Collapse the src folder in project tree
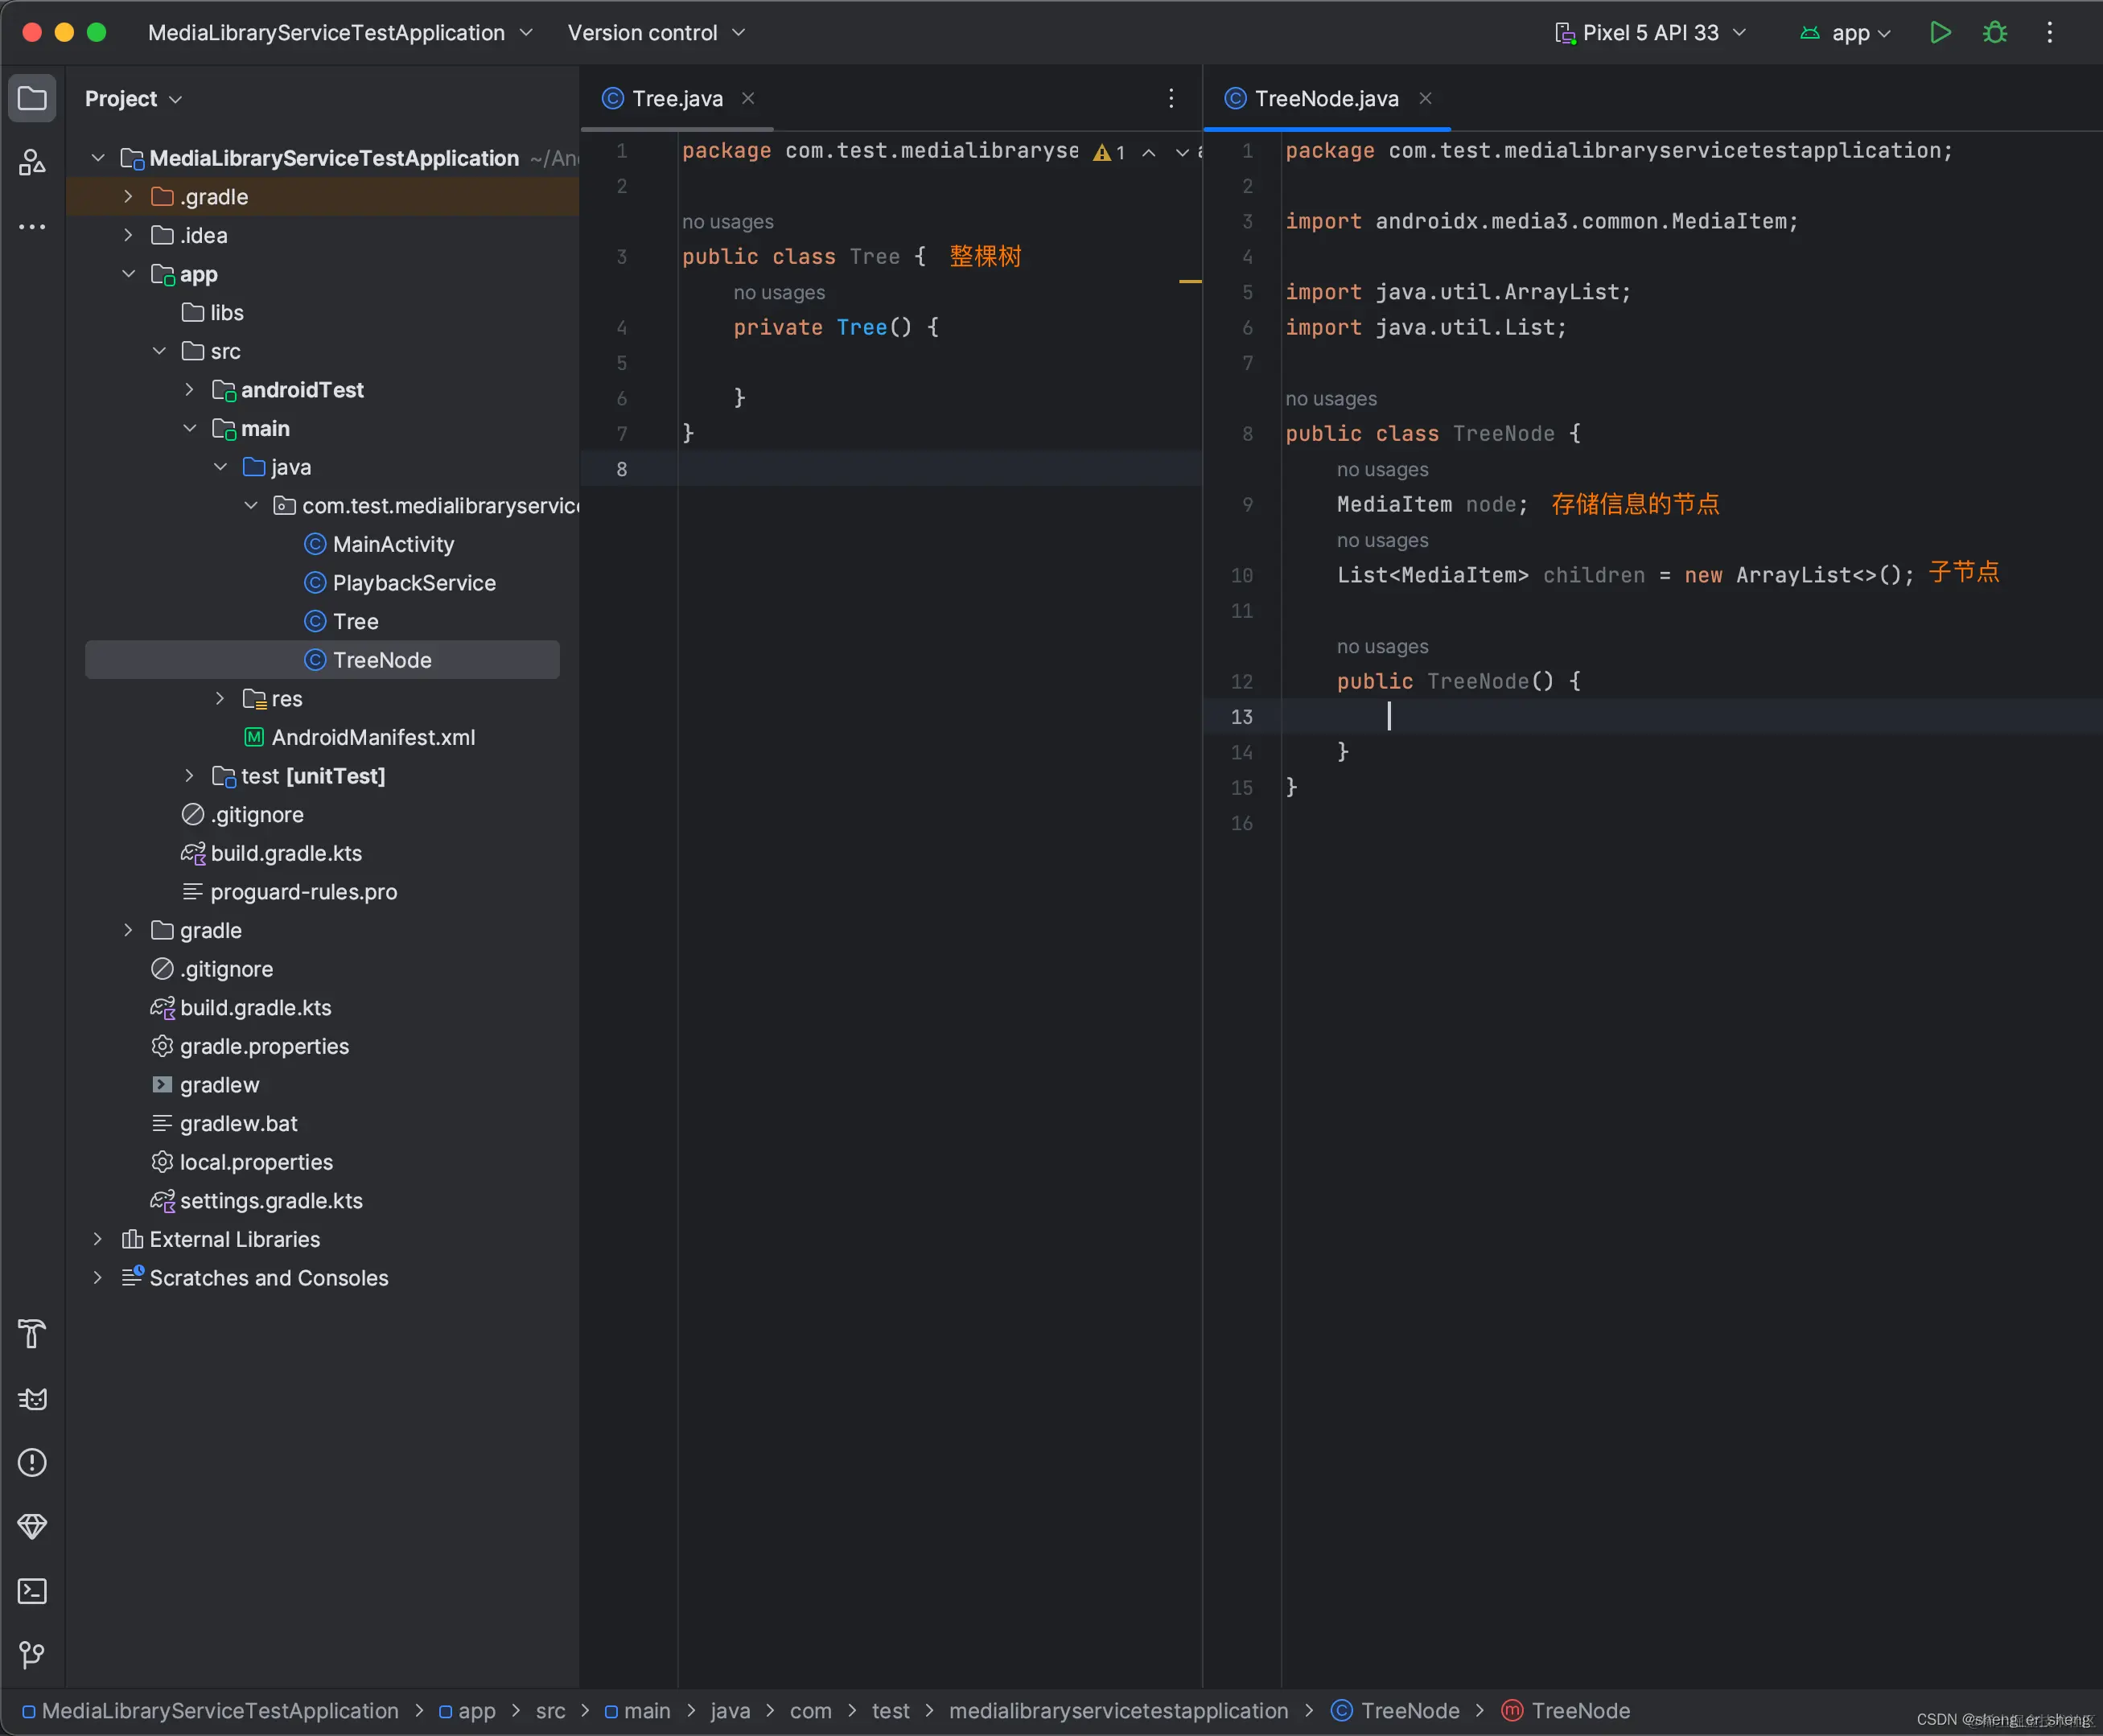The height and width of the screenshot is (1736, 2103). pos(159,351)
